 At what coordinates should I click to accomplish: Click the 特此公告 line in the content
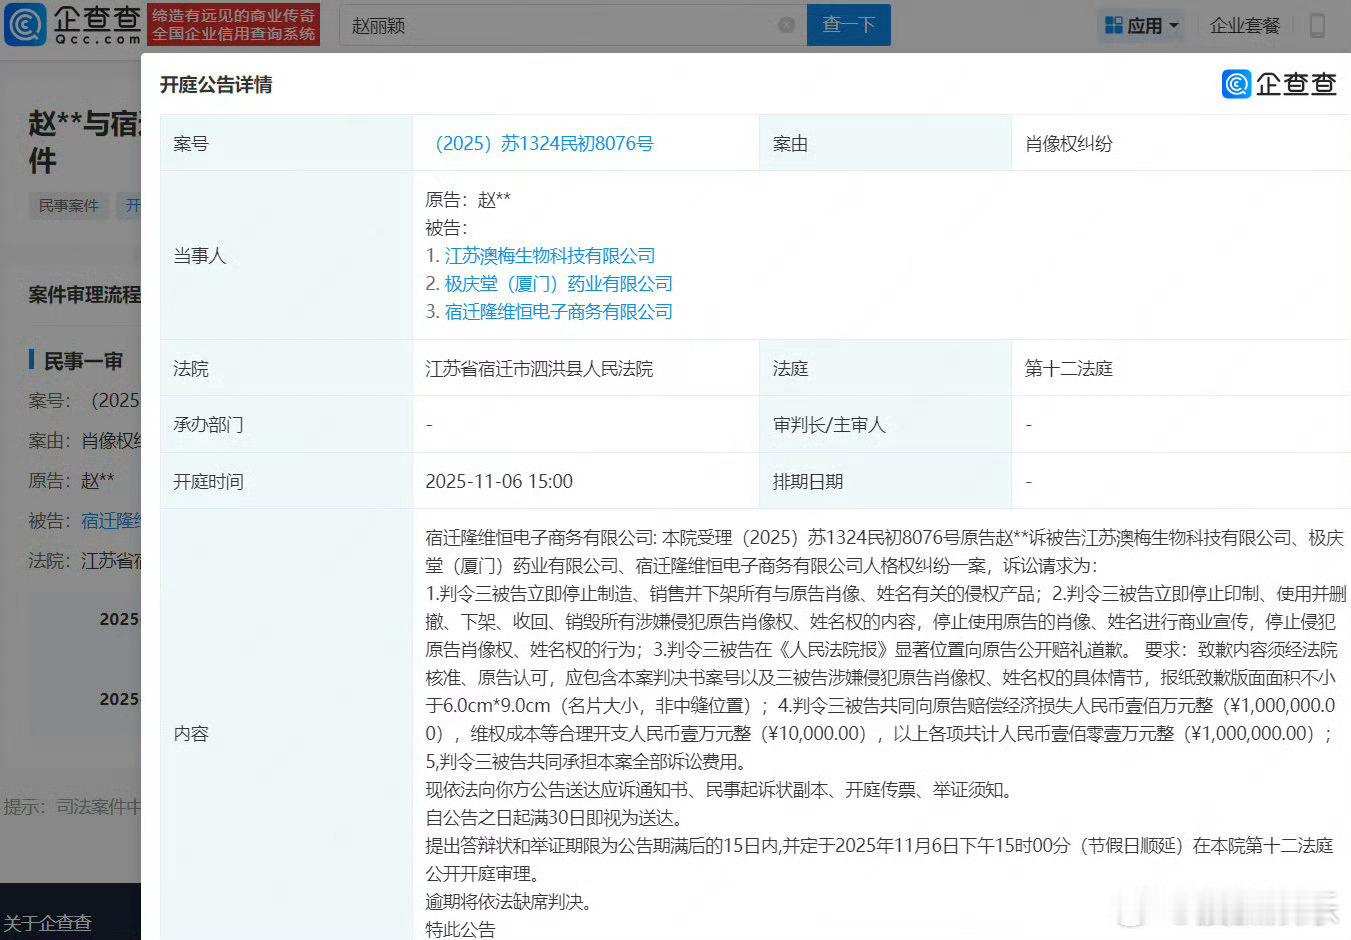coord(460,929)
